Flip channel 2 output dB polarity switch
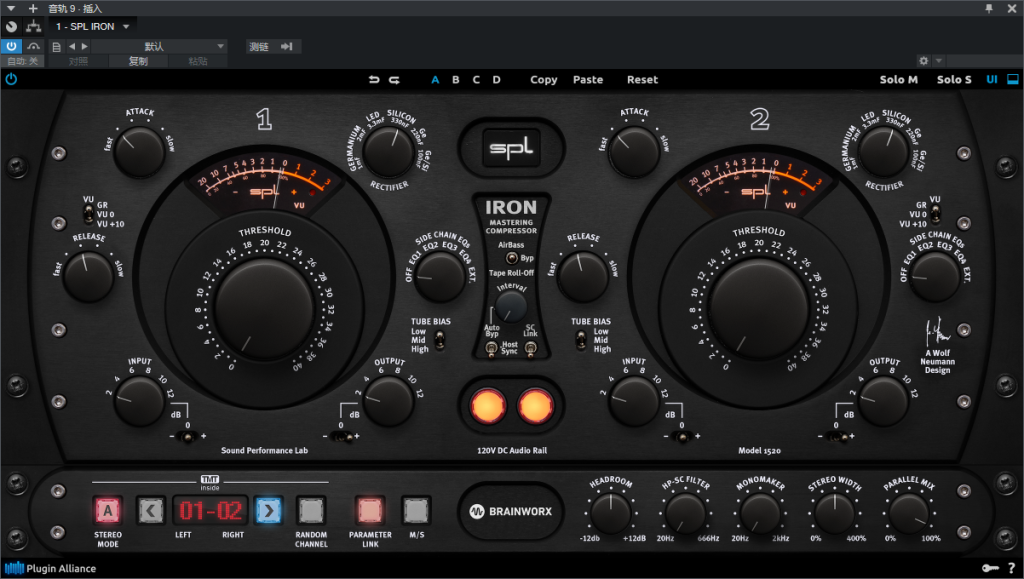 click(837, 436)
